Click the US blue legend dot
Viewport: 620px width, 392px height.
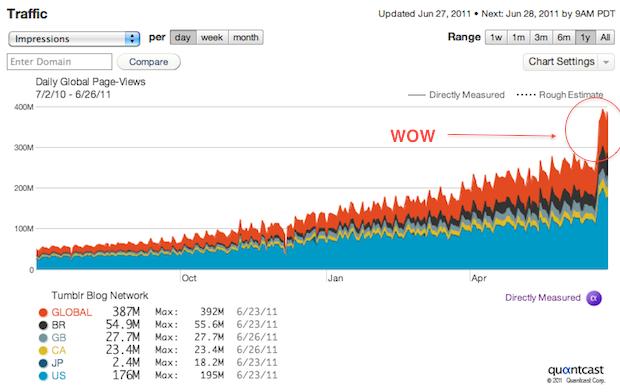[43, 376]
